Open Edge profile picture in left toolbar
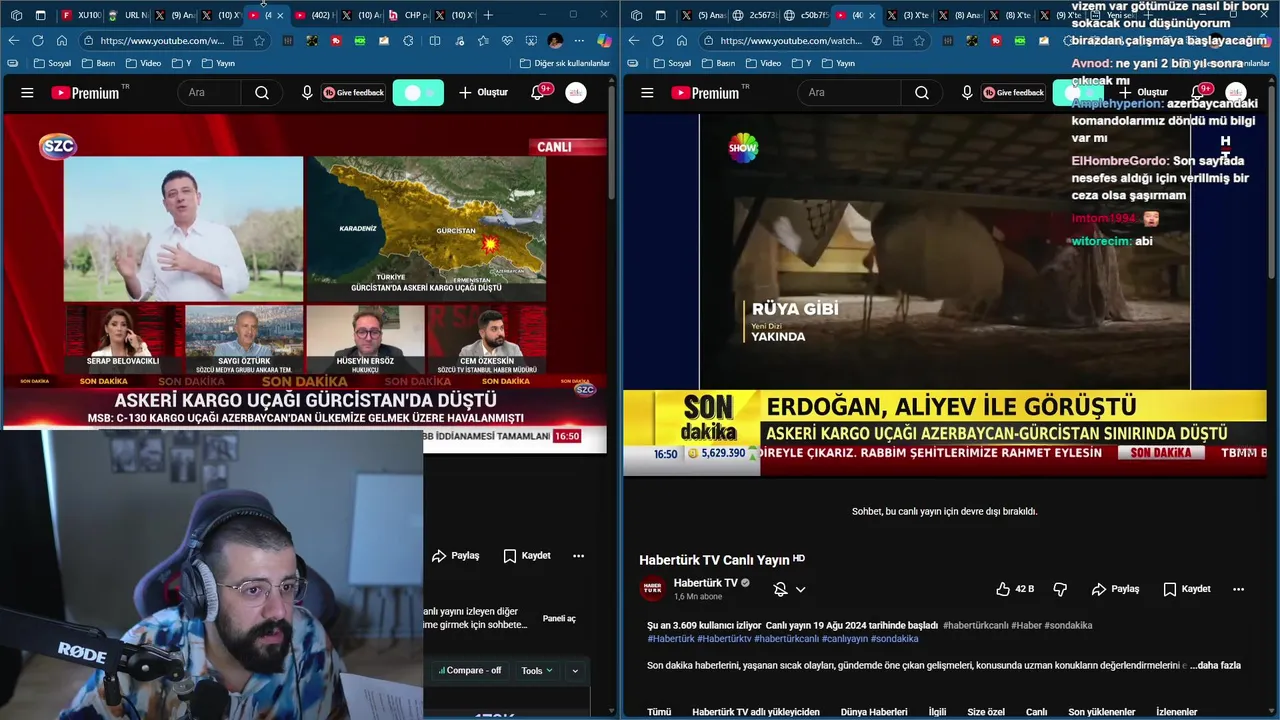The width and height of the screenshot is (1280, 720). (555, 41)
